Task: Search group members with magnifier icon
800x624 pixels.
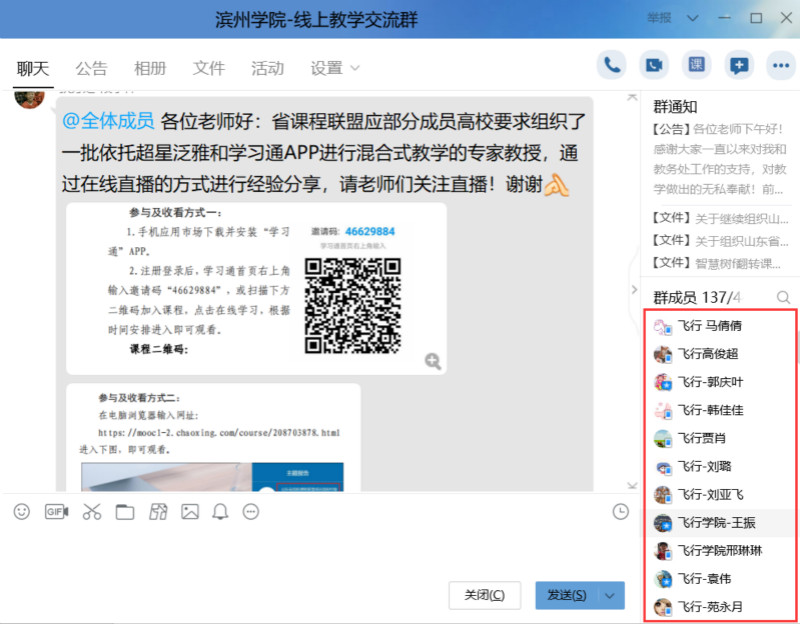Action: pyautogui.click(x=784, y=297)
